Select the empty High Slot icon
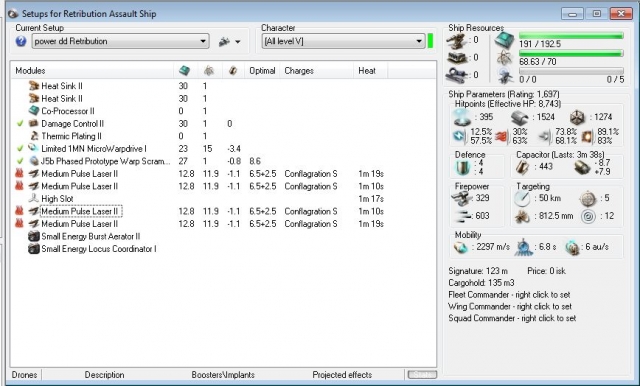 (x=34, y=199)
